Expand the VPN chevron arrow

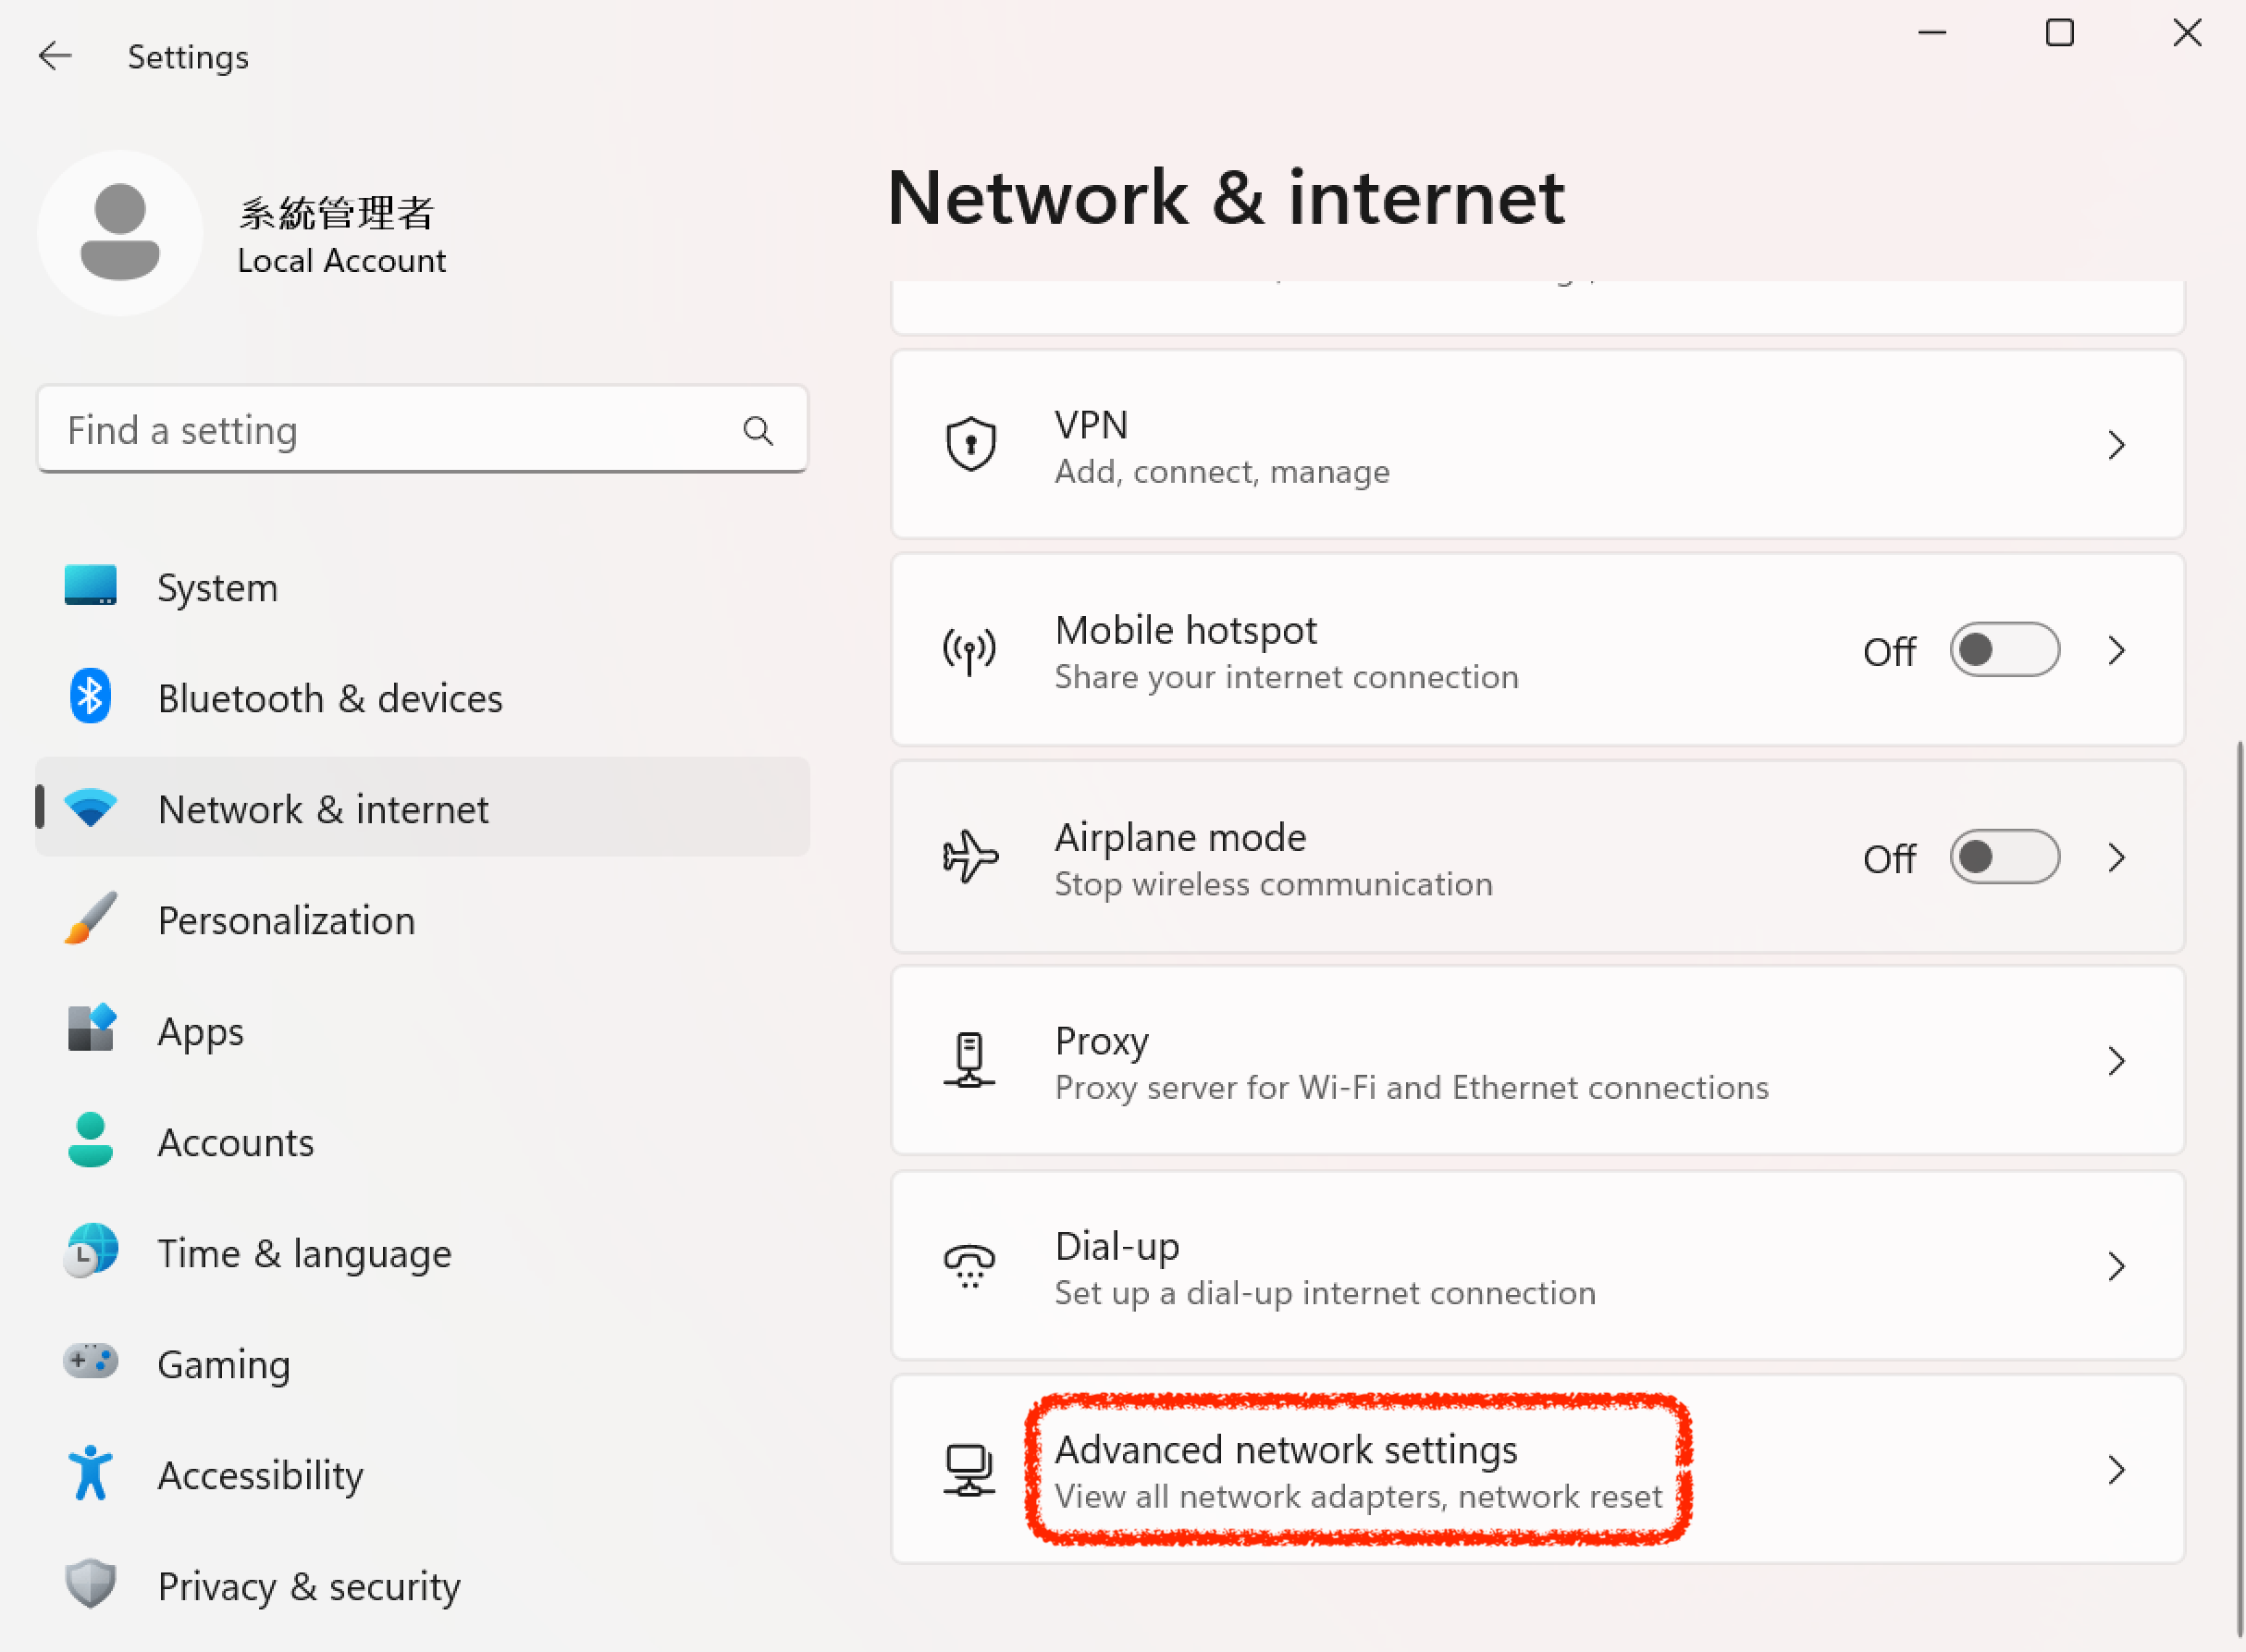2116,445
